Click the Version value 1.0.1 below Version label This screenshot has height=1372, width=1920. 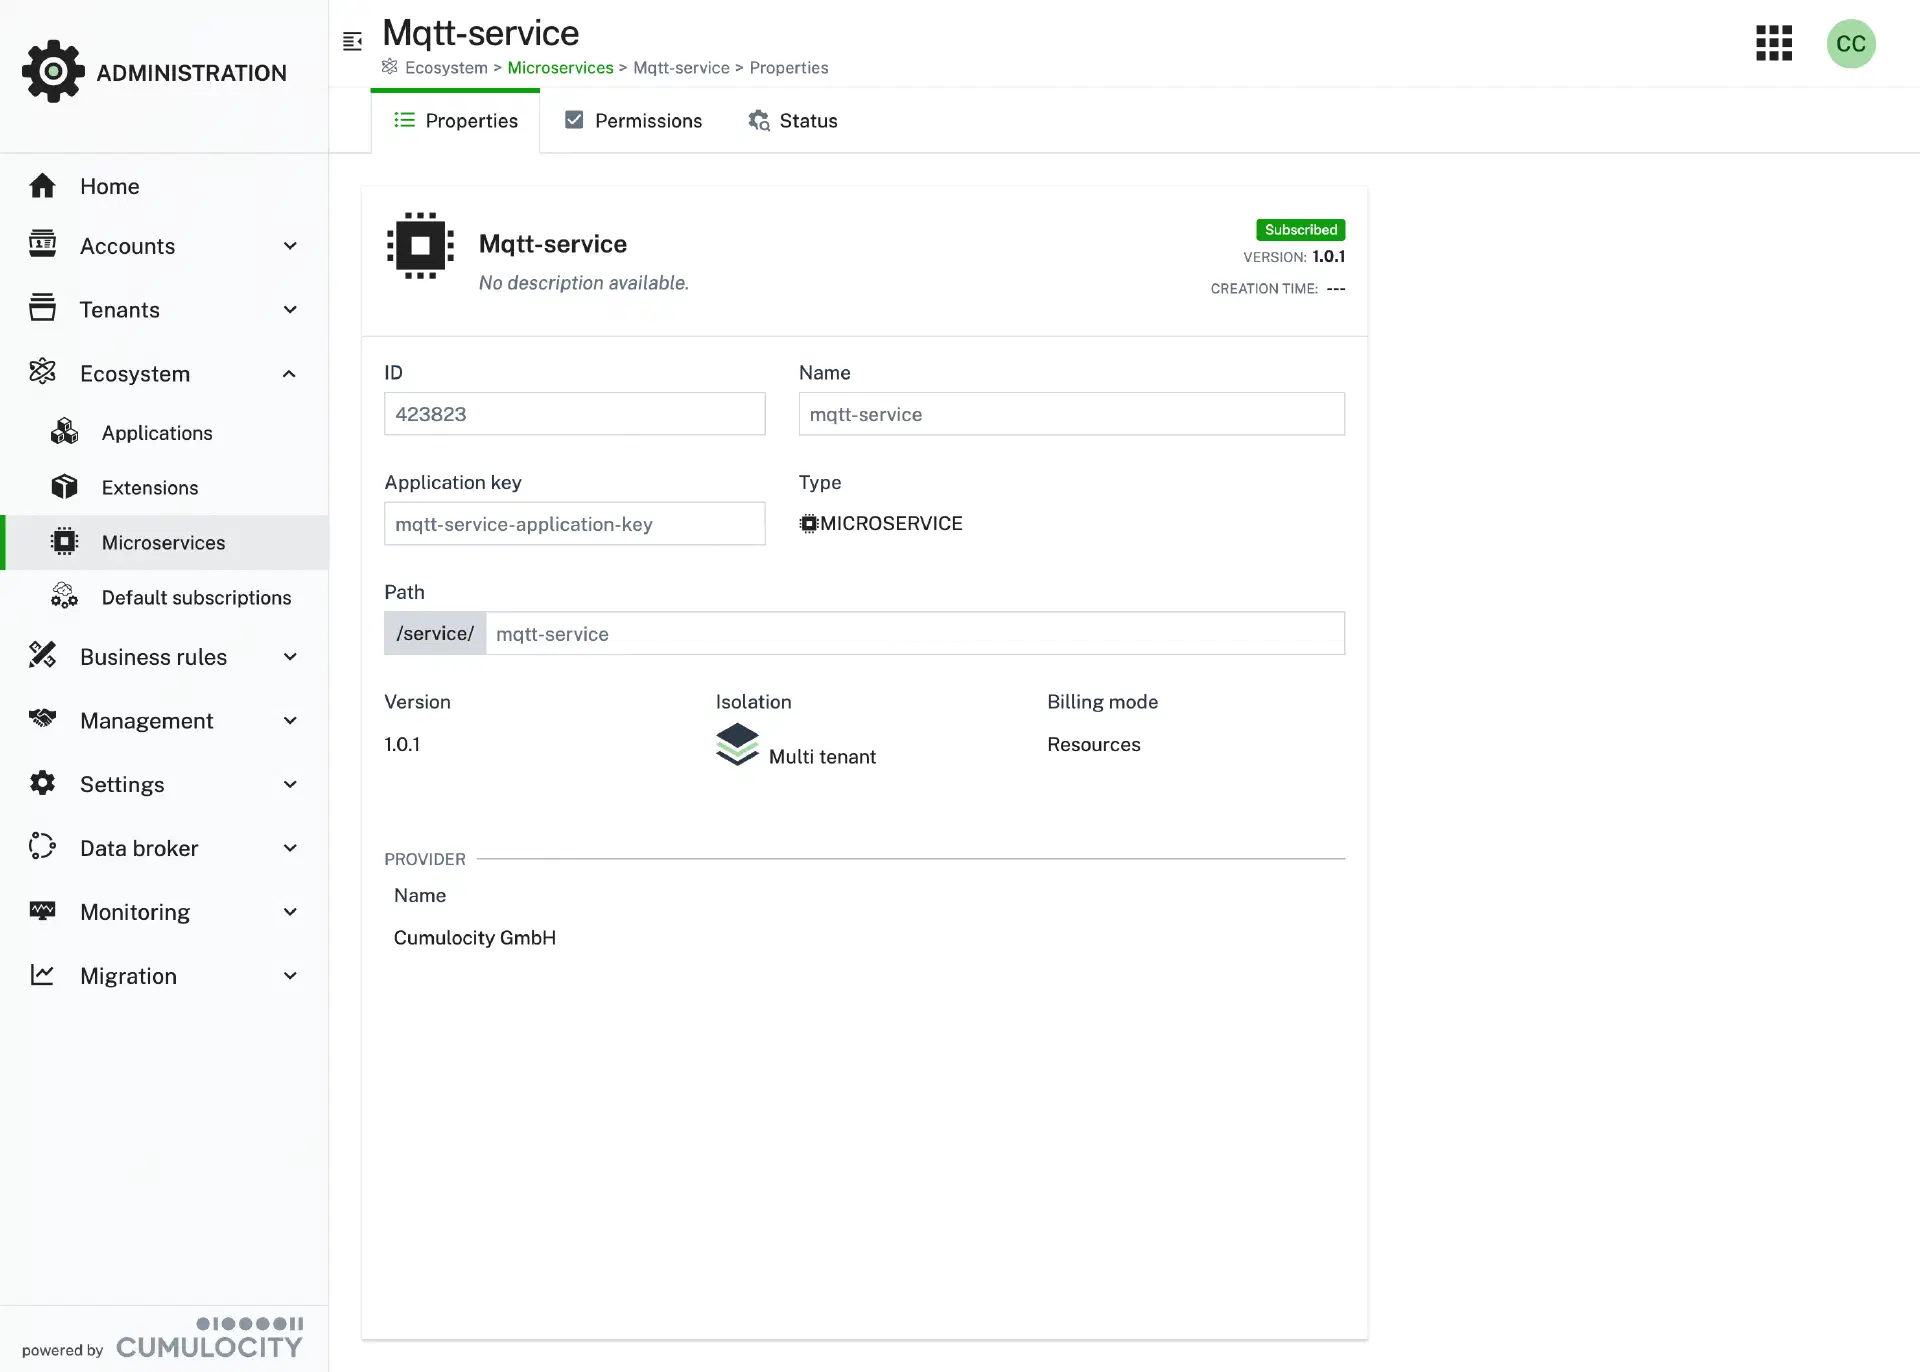coord(402,745)
